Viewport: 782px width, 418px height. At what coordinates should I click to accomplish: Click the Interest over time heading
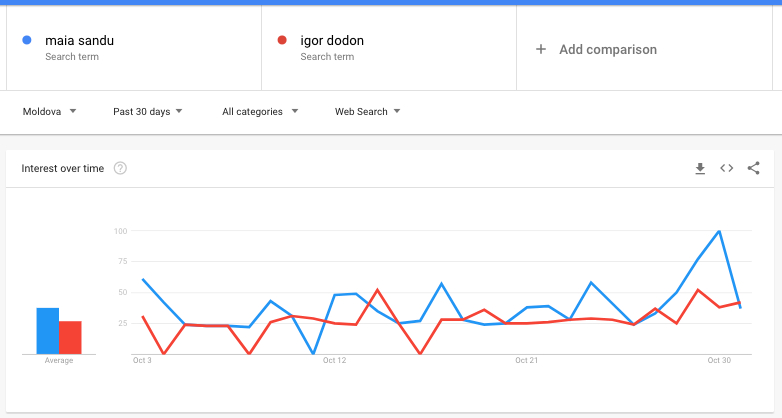point(63,169)
